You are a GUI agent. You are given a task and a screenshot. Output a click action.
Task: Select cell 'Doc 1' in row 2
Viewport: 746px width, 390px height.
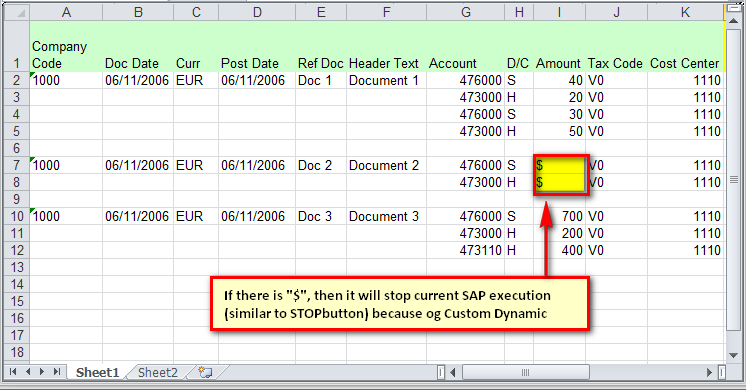point(321,80)
